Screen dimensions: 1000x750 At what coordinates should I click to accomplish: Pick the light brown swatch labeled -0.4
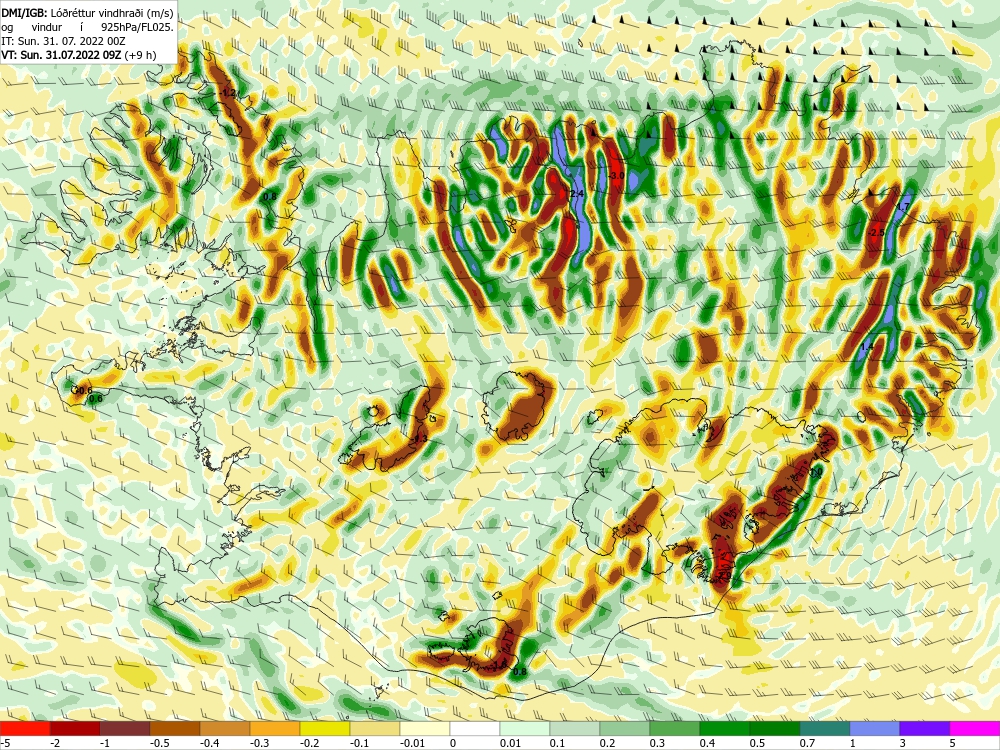pos(225,728)
